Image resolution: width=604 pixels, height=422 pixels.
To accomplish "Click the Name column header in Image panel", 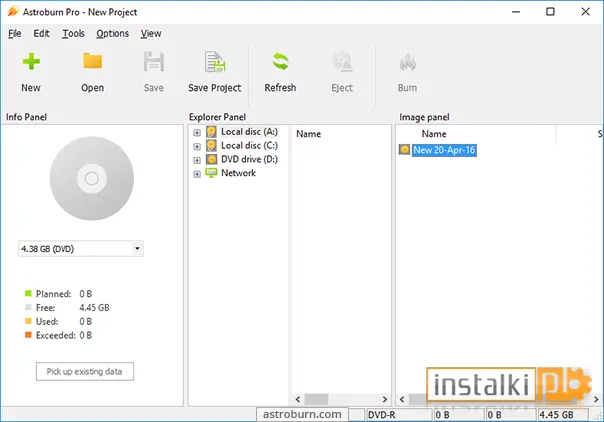I will [434, 134].
